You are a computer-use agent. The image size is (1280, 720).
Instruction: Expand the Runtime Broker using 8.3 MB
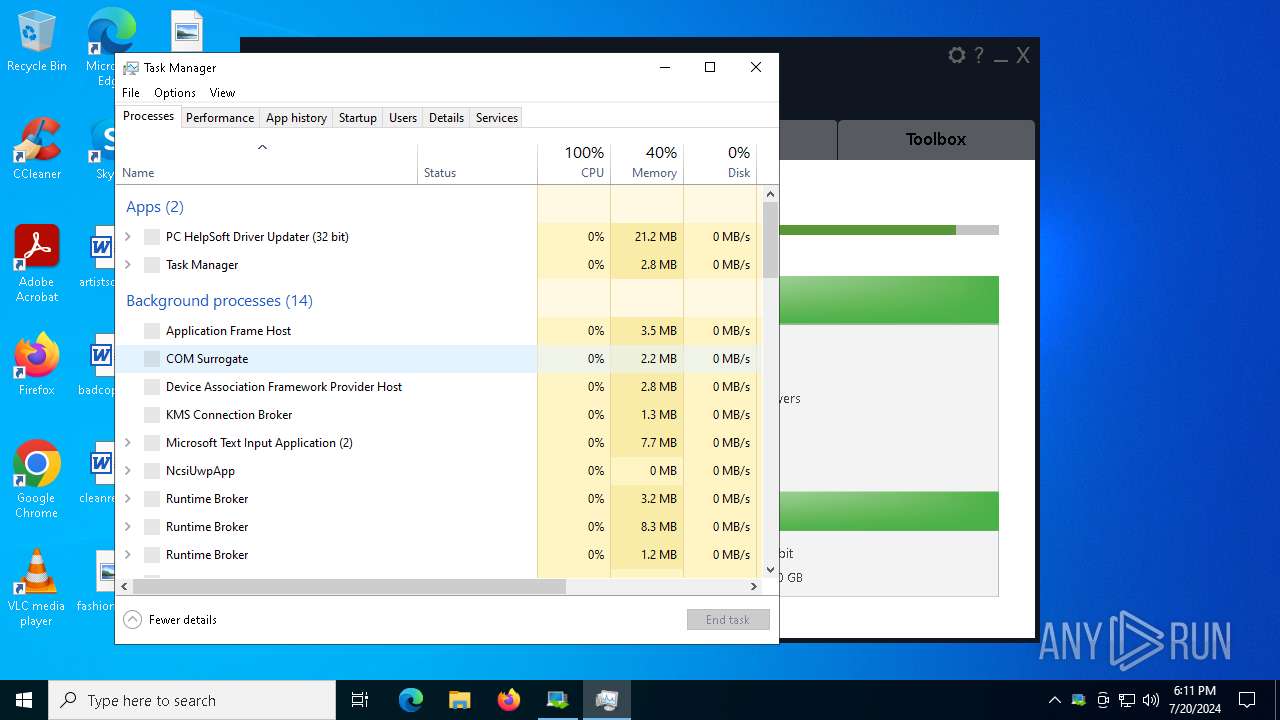pyautogui.click(x=128, y=527)
